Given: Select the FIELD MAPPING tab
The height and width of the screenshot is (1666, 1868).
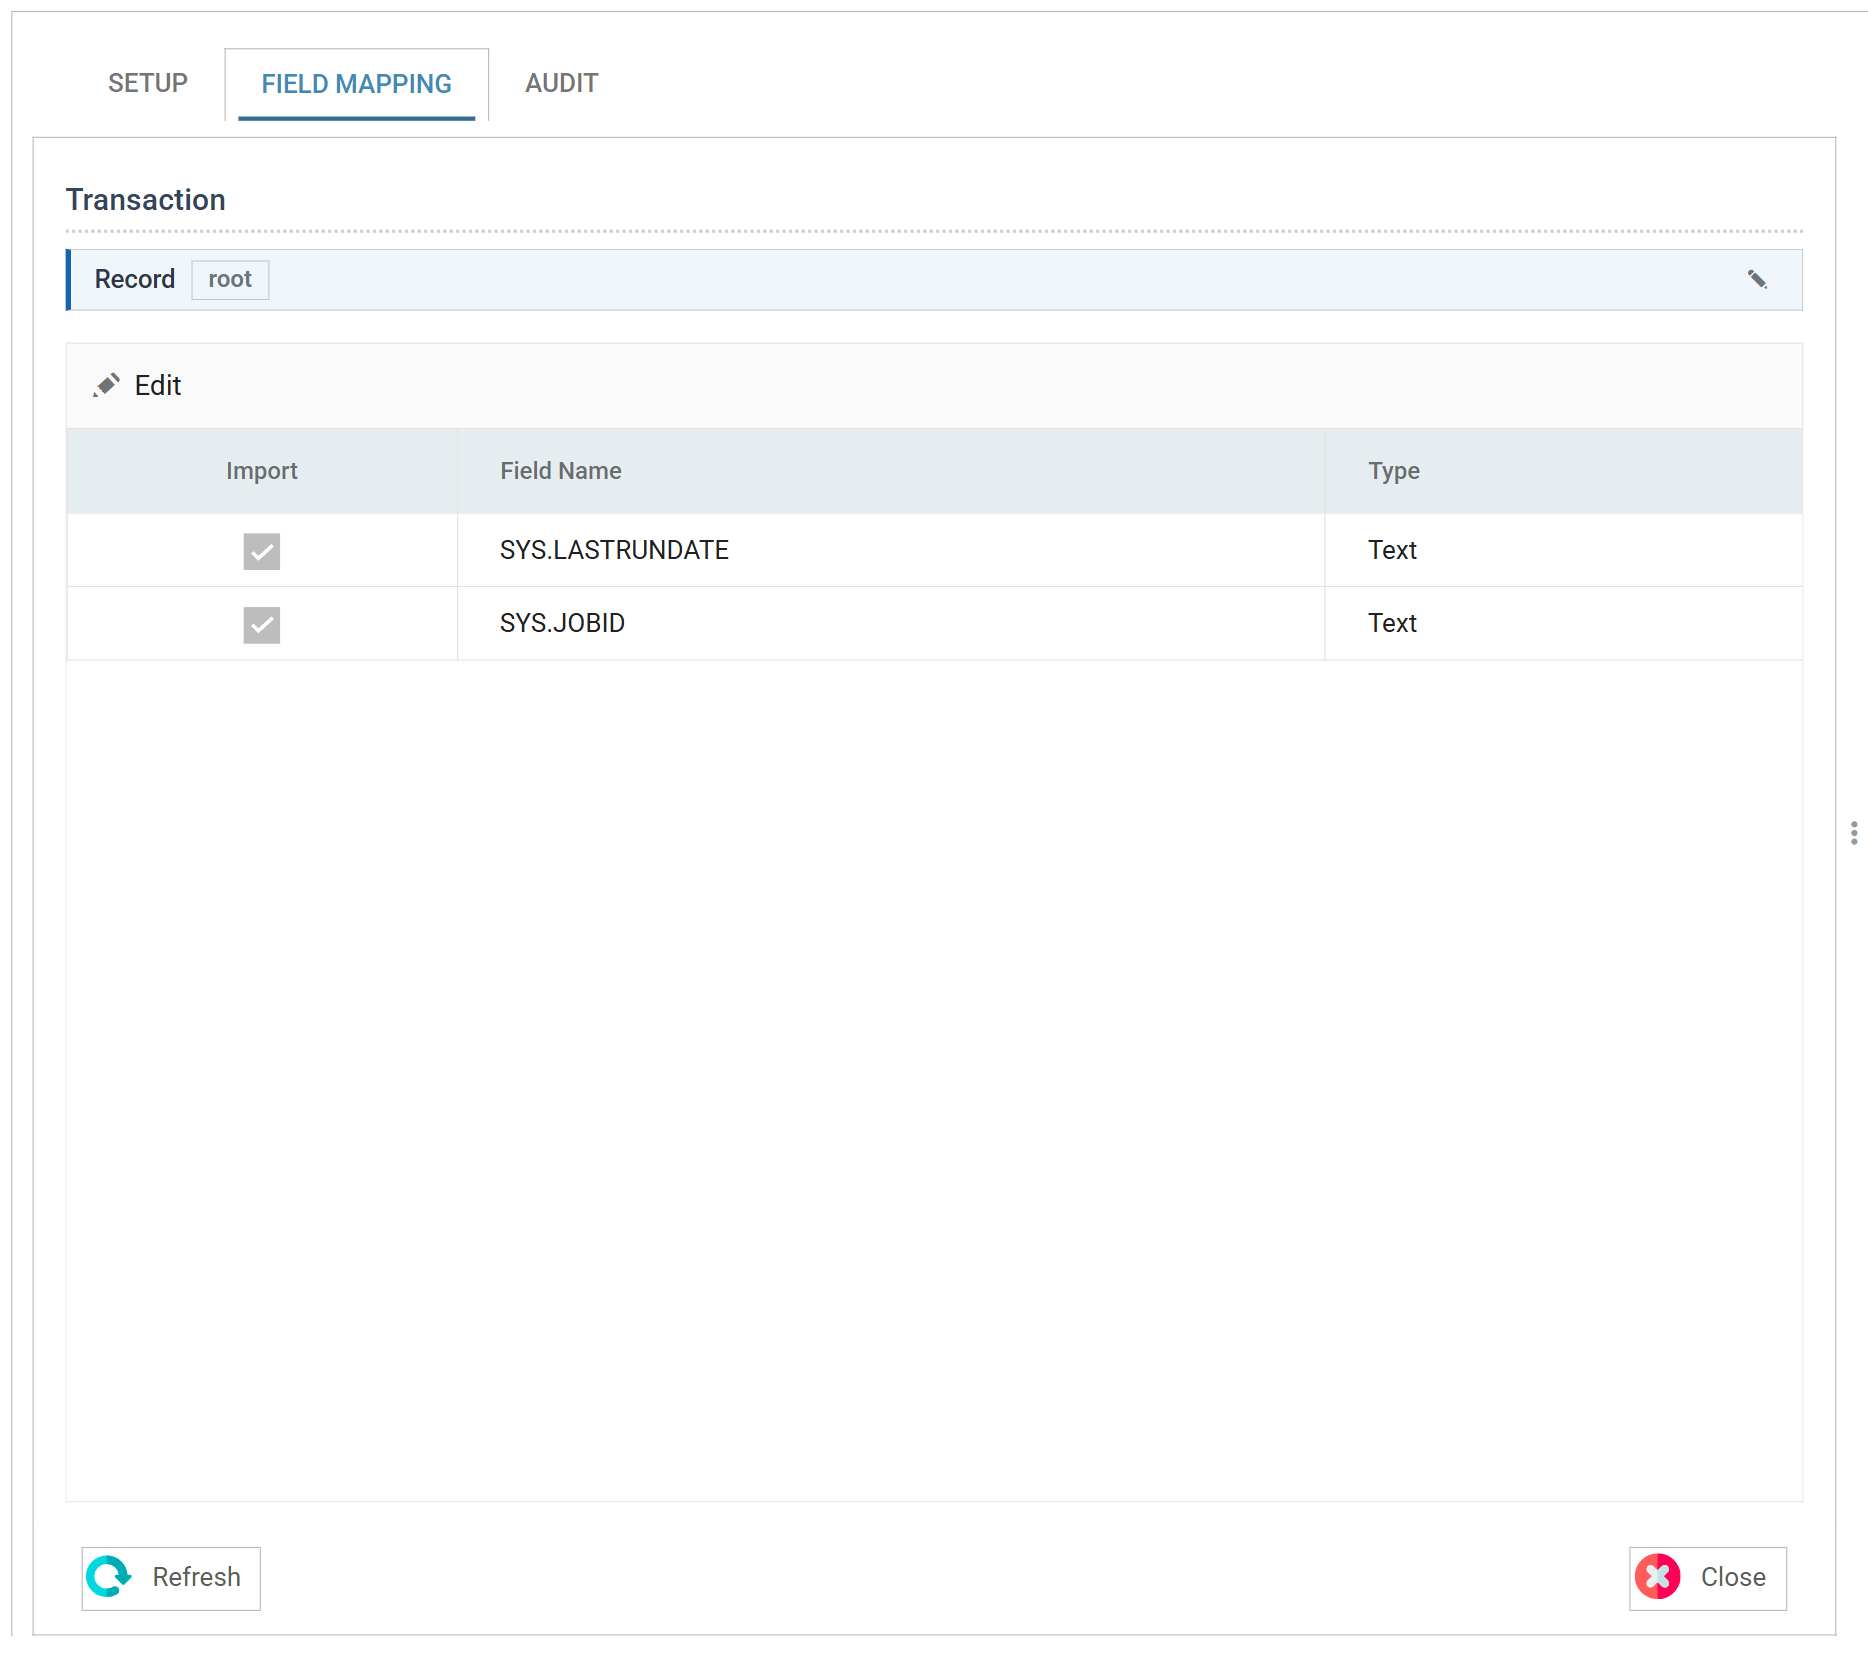Looking at the screenshot, I should (x=357, y=84).
